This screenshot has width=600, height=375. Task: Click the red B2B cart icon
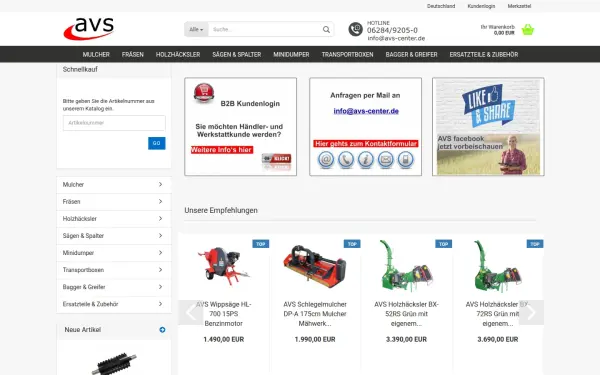coord(204,93)
